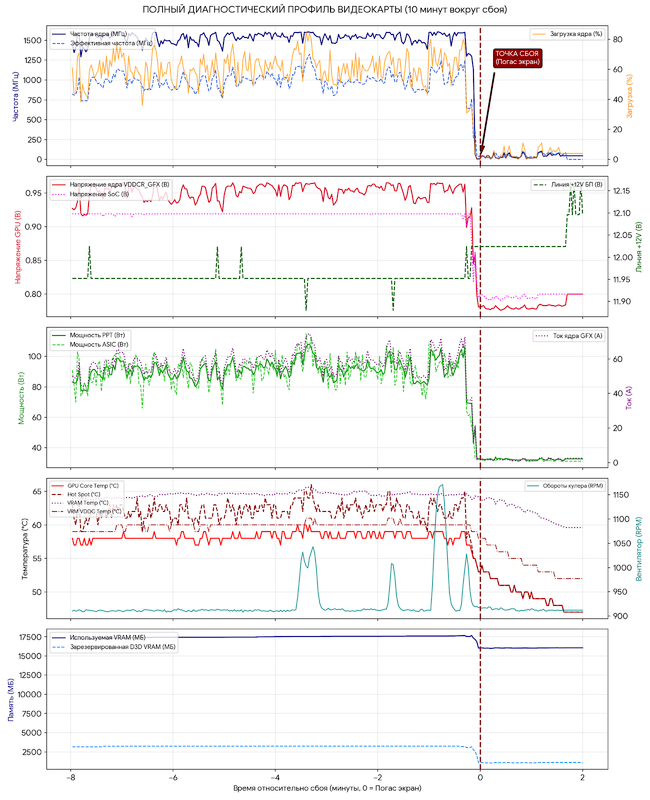
Task: Click the '12500' tick on the memory axis
Action: click(31, 676)
